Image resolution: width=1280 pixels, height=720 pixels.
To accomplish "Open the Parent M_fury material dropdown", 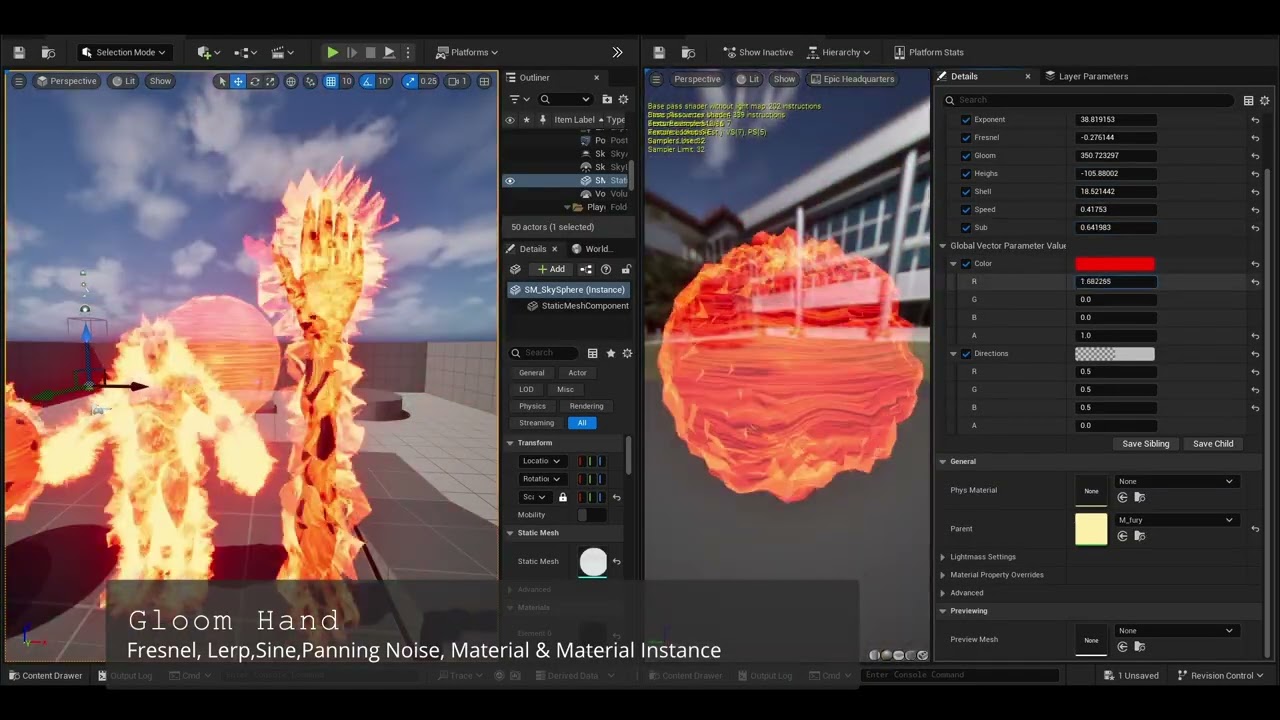I will pos(1176,520).
